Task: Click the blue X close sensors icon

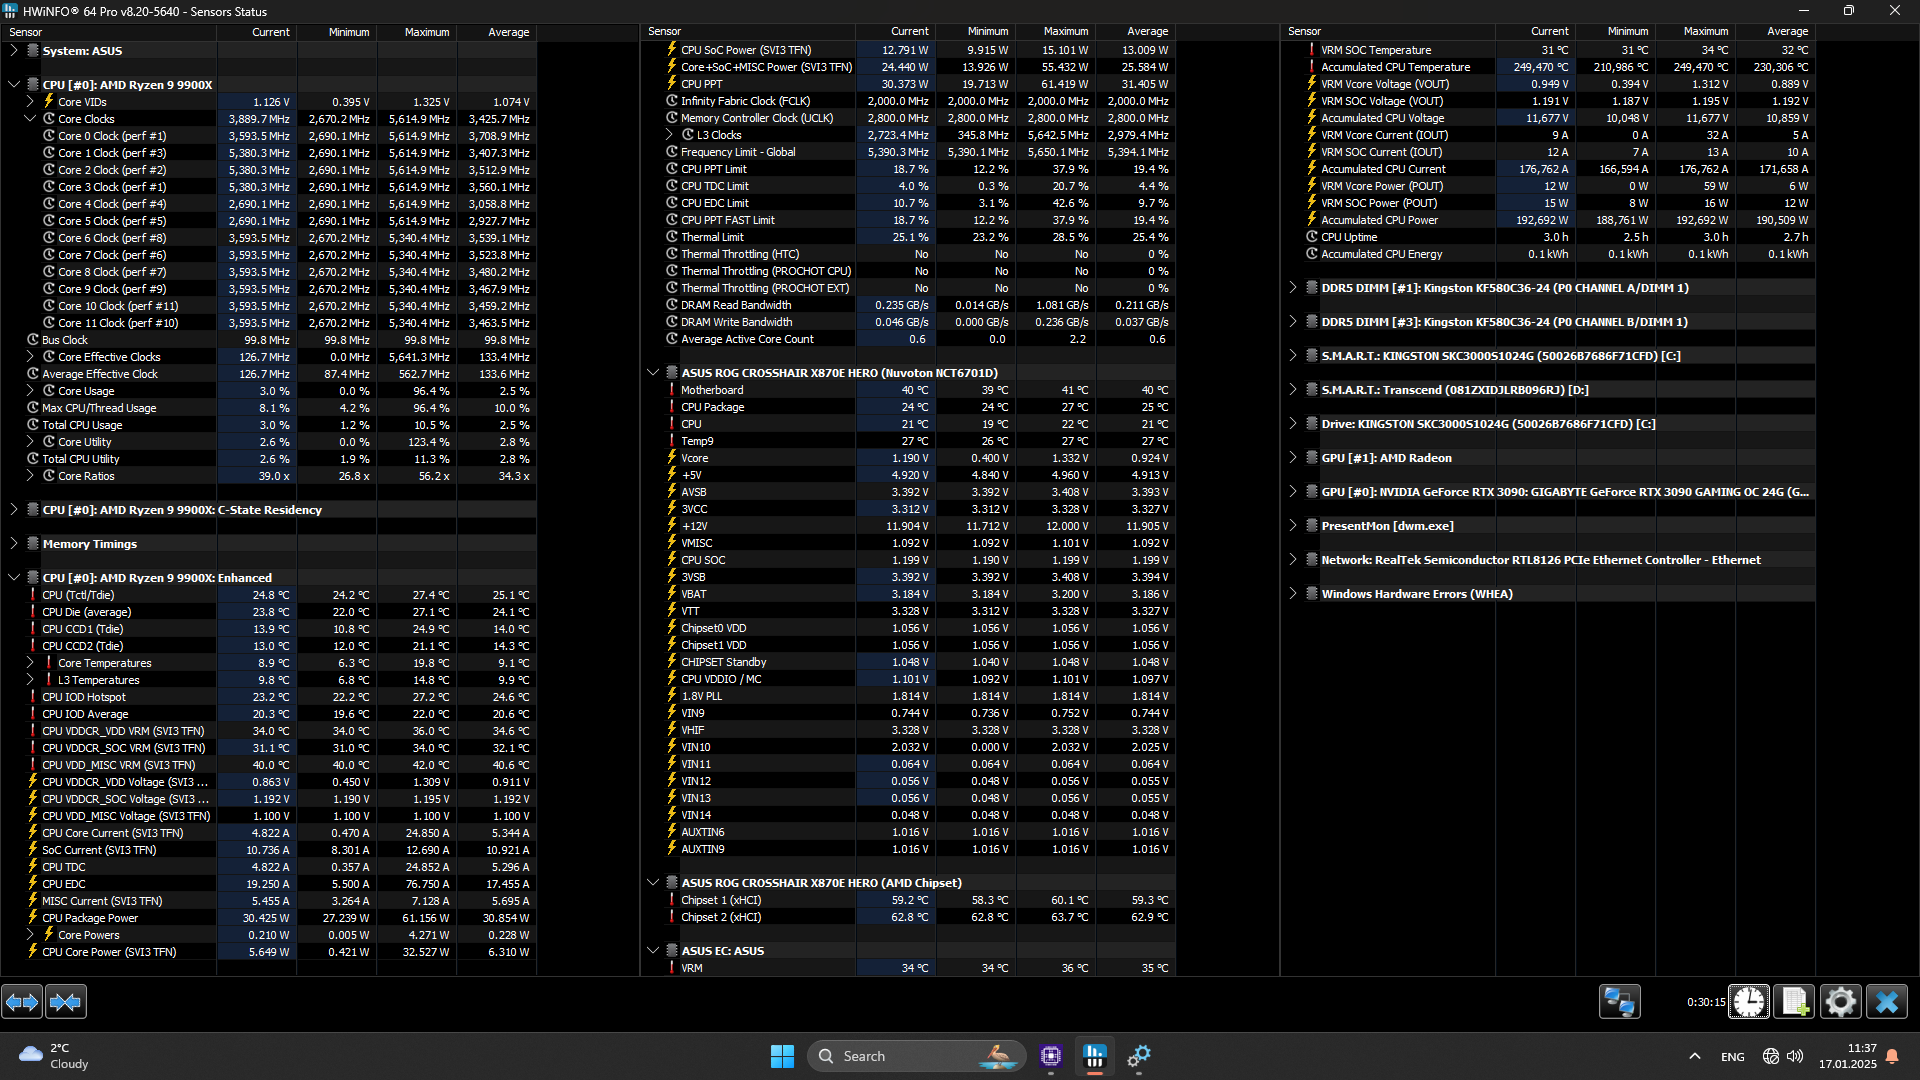Action: 1887,1002
